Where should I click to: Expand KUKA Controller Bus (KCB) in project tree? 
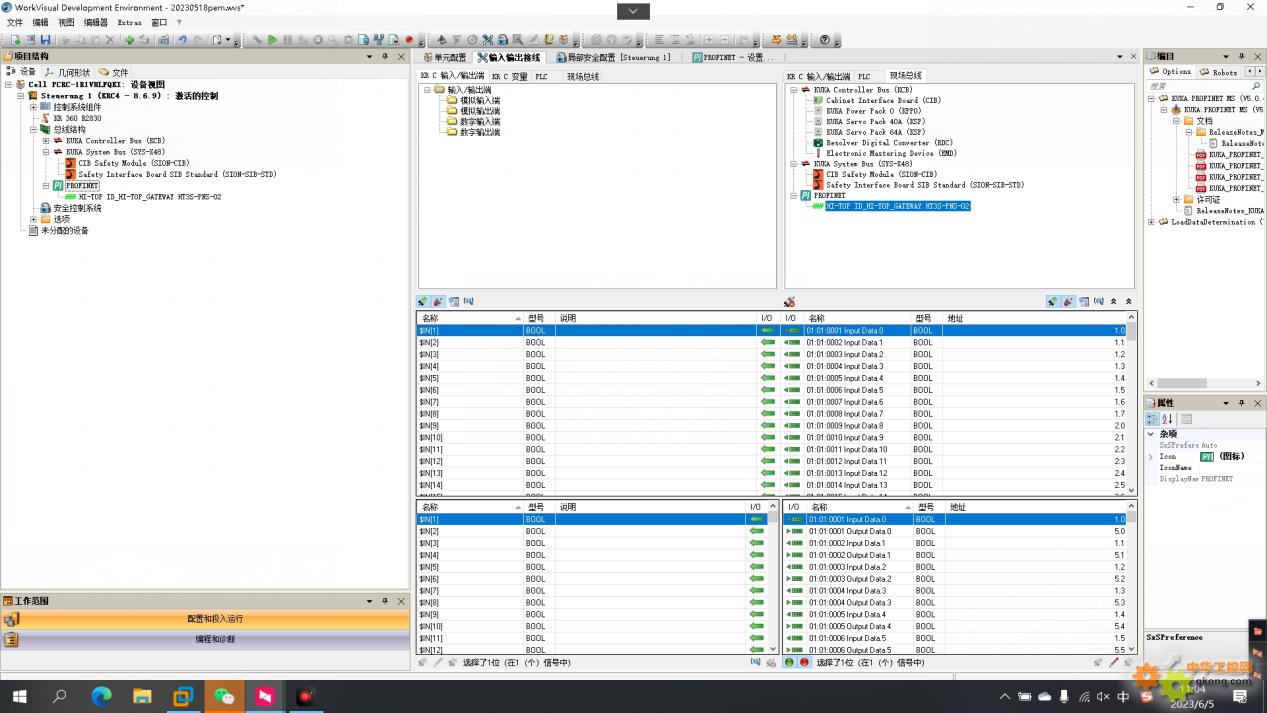(x=45, y=141)
